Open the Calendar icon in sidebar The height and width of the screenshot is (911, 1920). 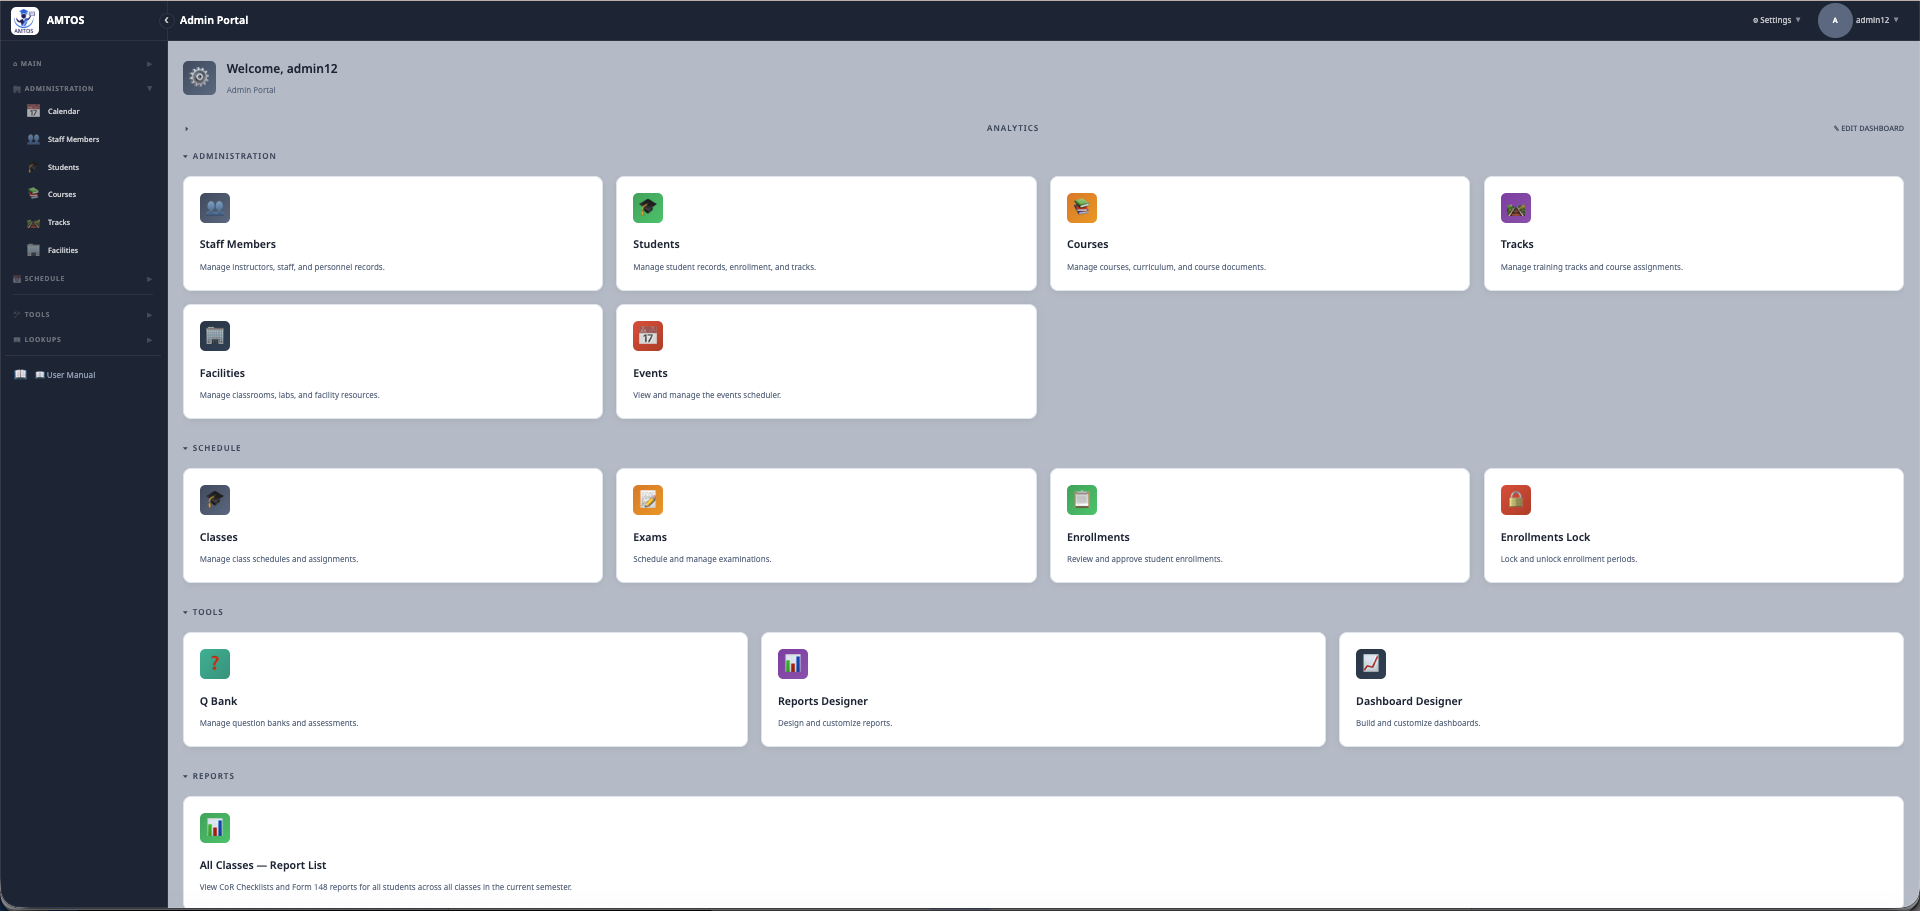[x=33, y=111]
